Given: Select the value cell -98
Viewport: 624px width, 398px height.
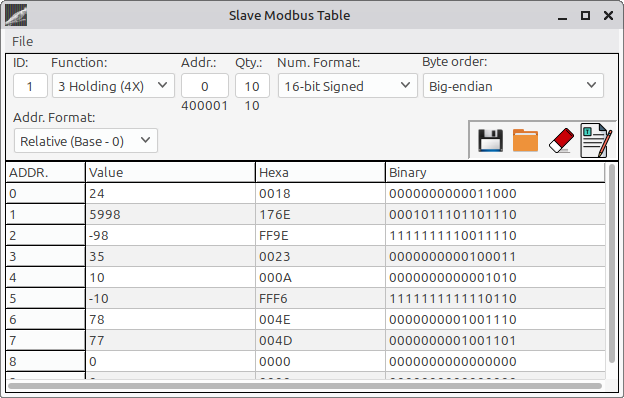Looking at the screenshot, I should pos(170,236).
